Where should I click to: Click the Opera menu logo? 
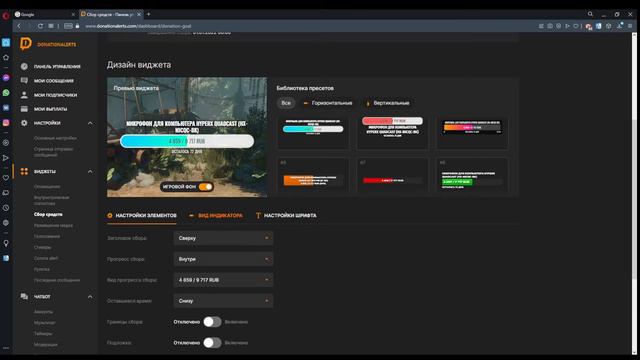pos(6,16)
